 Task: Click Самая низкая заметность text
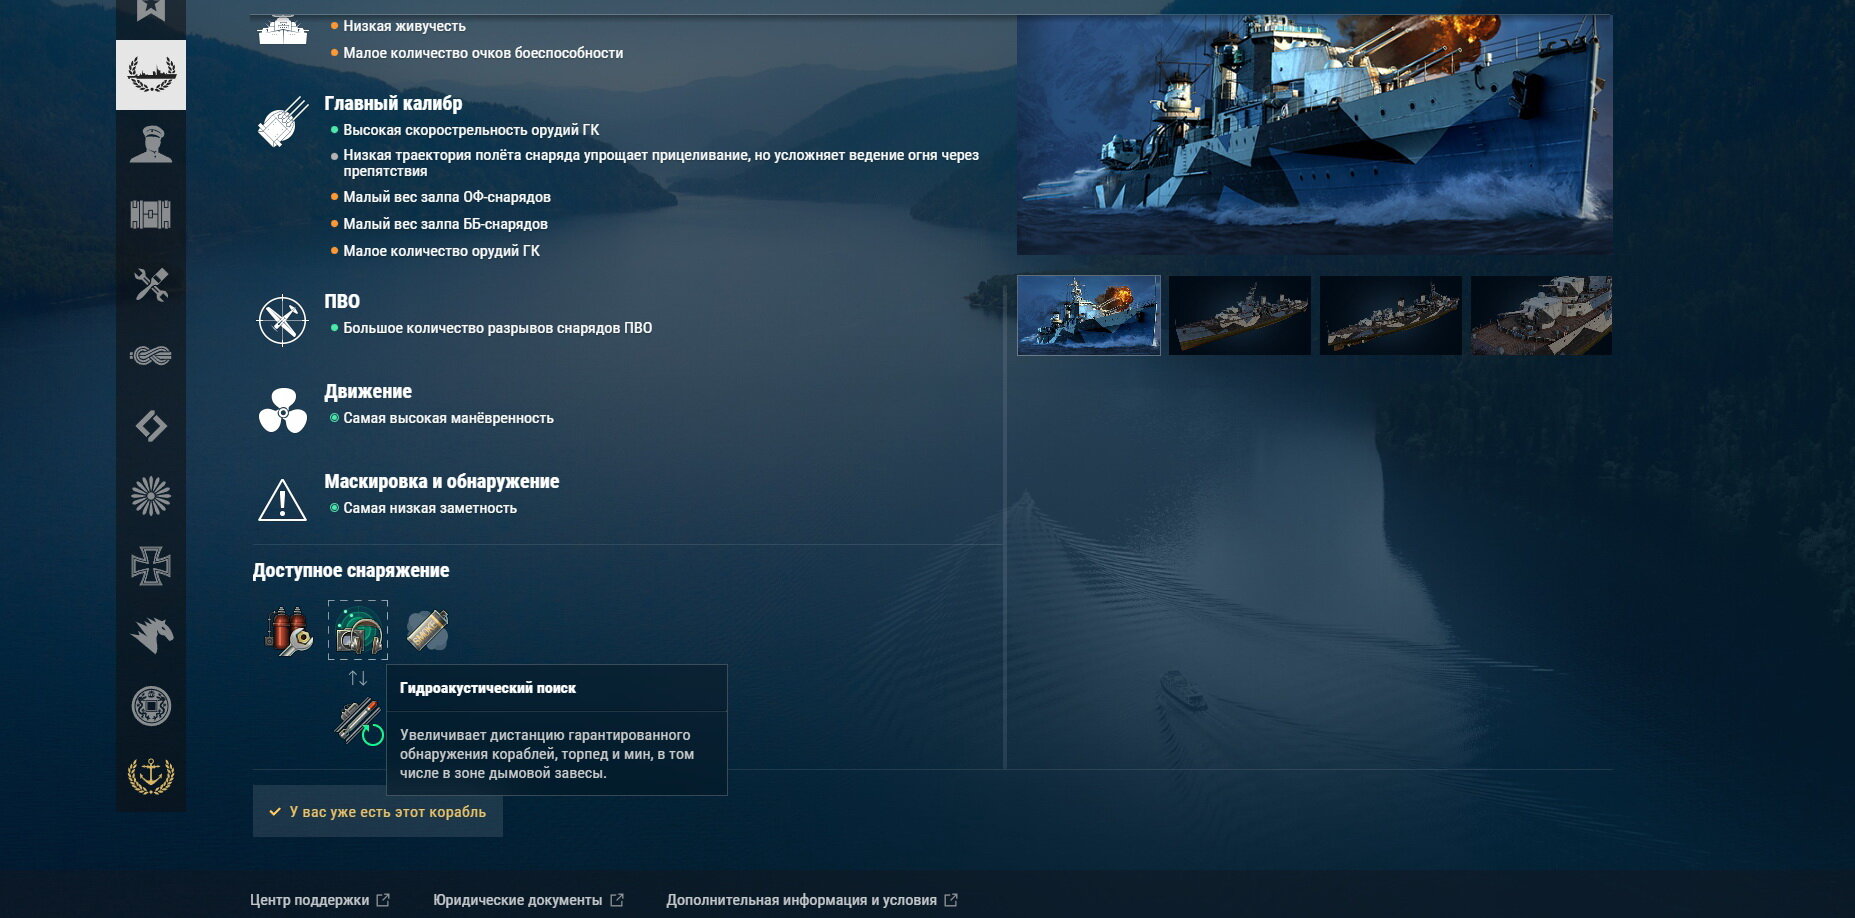[x=430, y=508]
